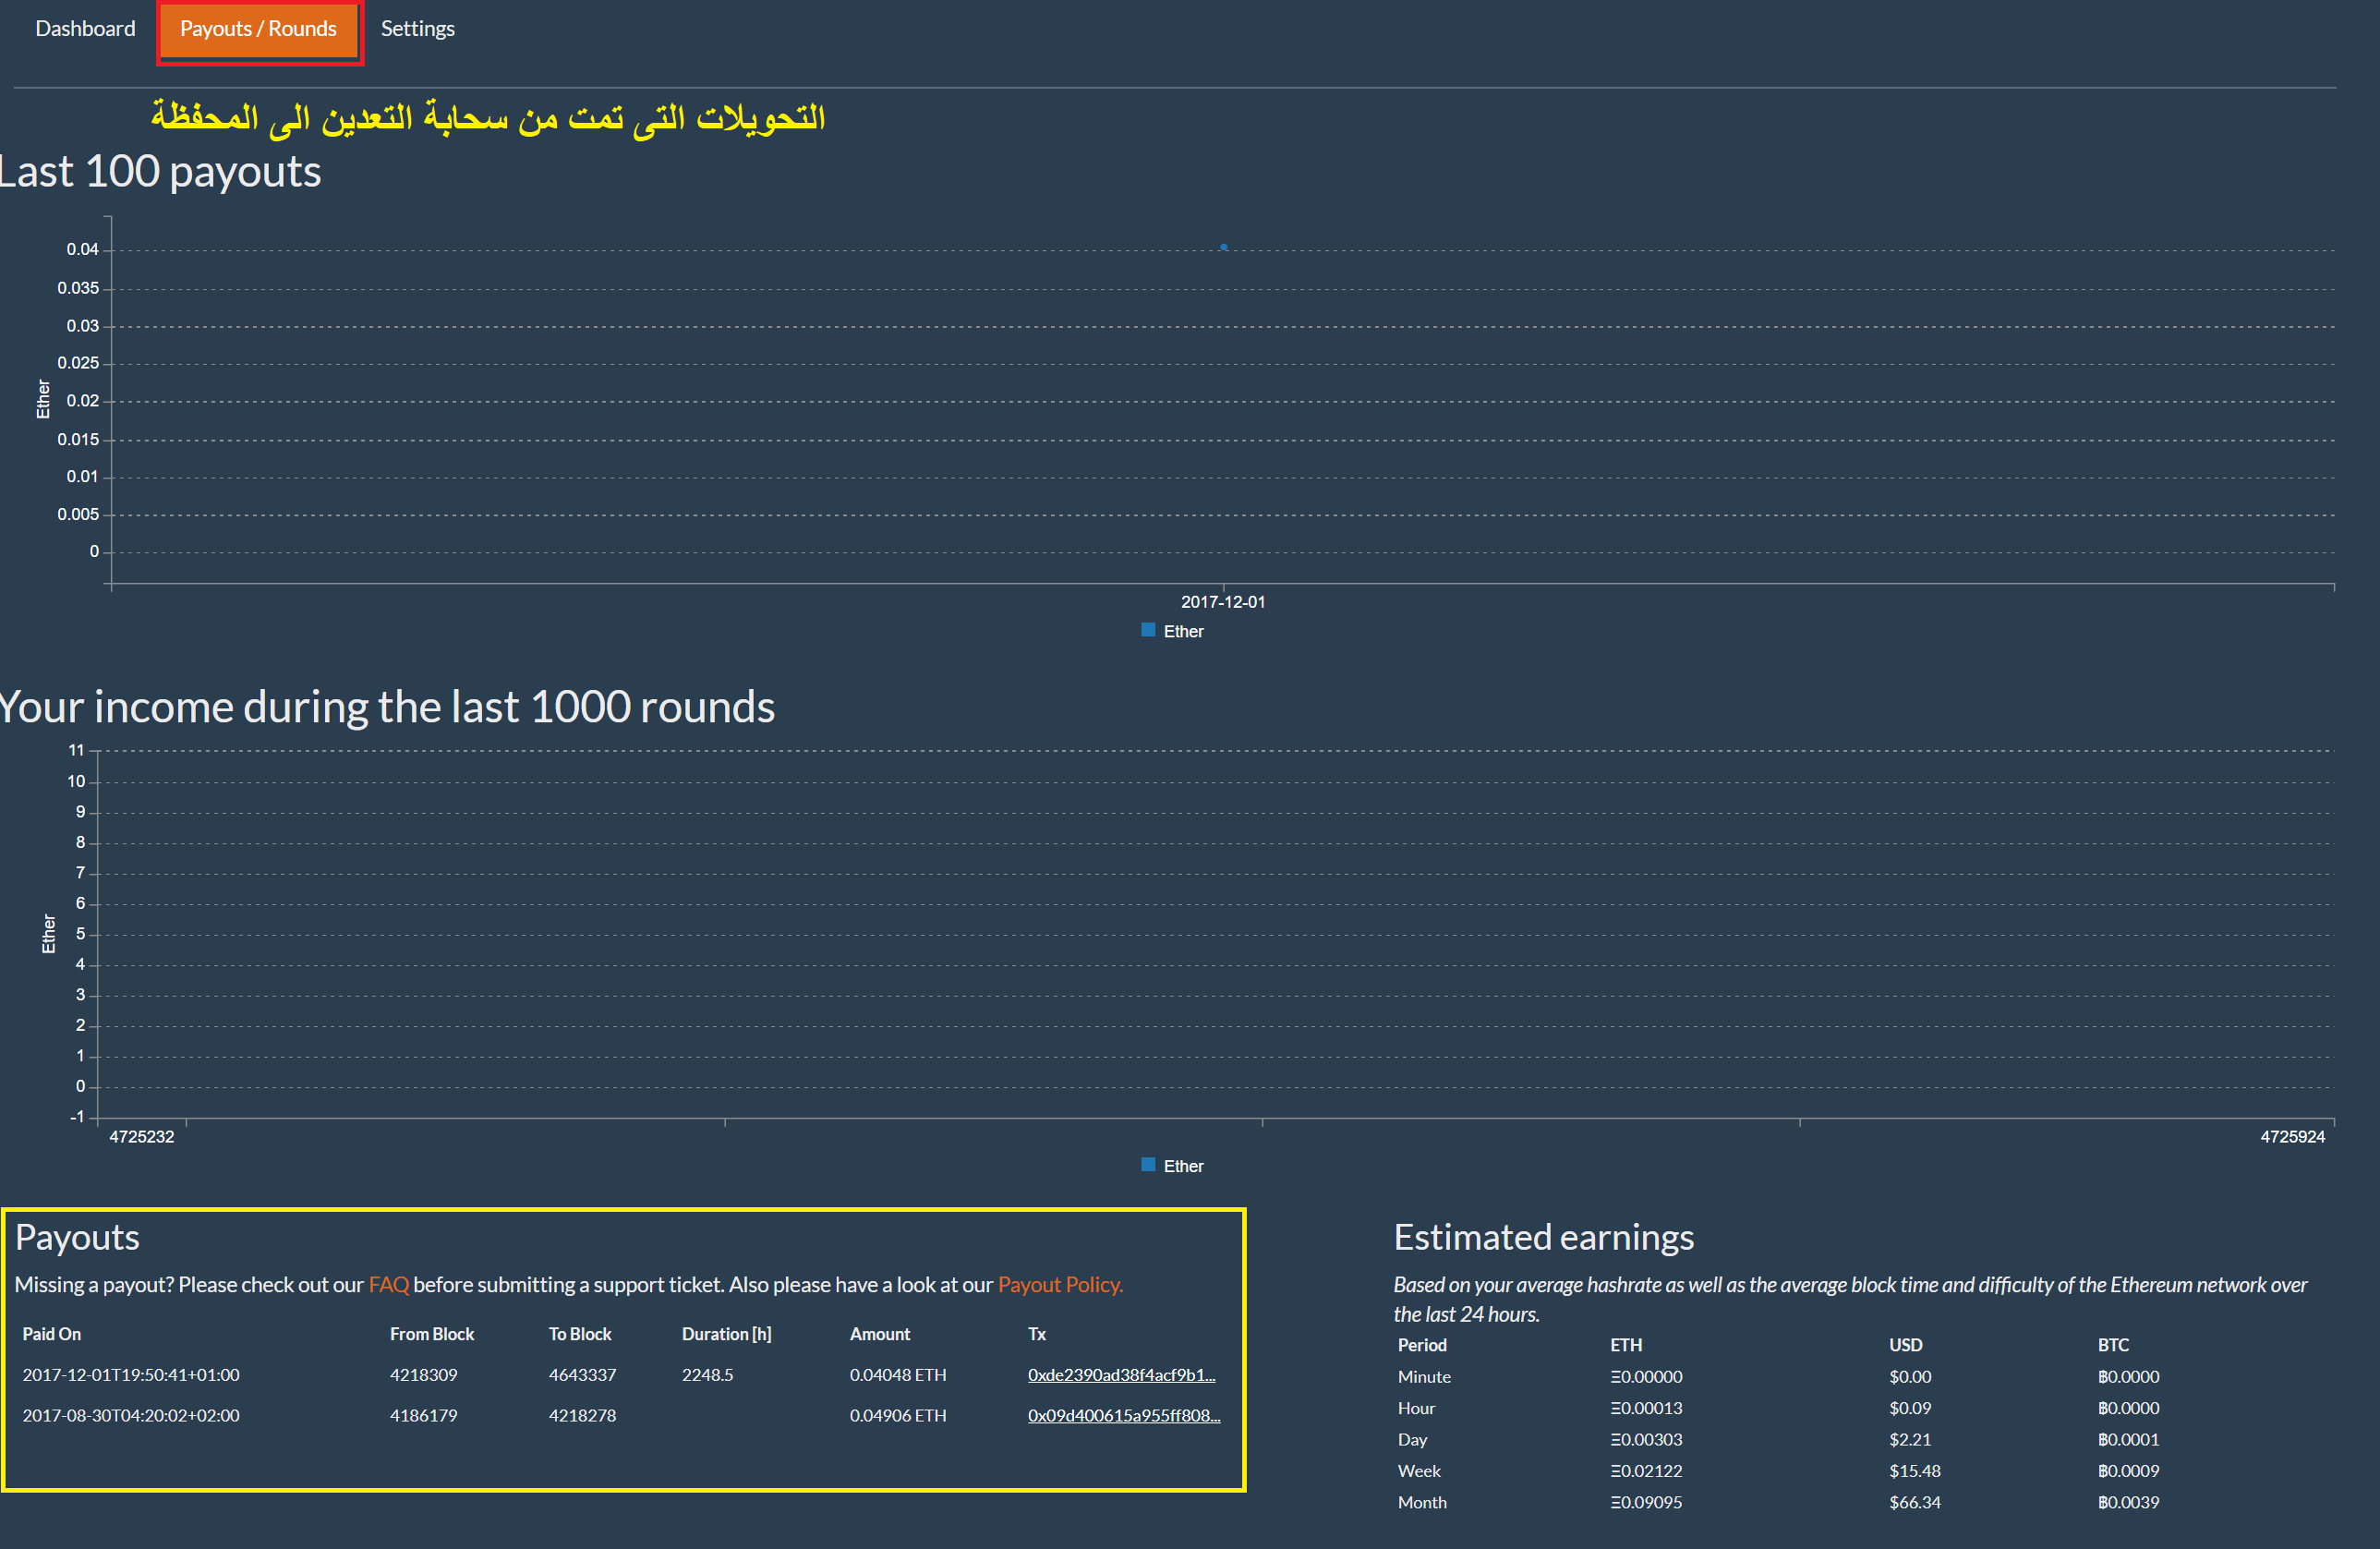Click the Duration [h] column header
The height and width of the screenshot is (1549, 2380).
pyautogui.click(x=727, y=1334)
